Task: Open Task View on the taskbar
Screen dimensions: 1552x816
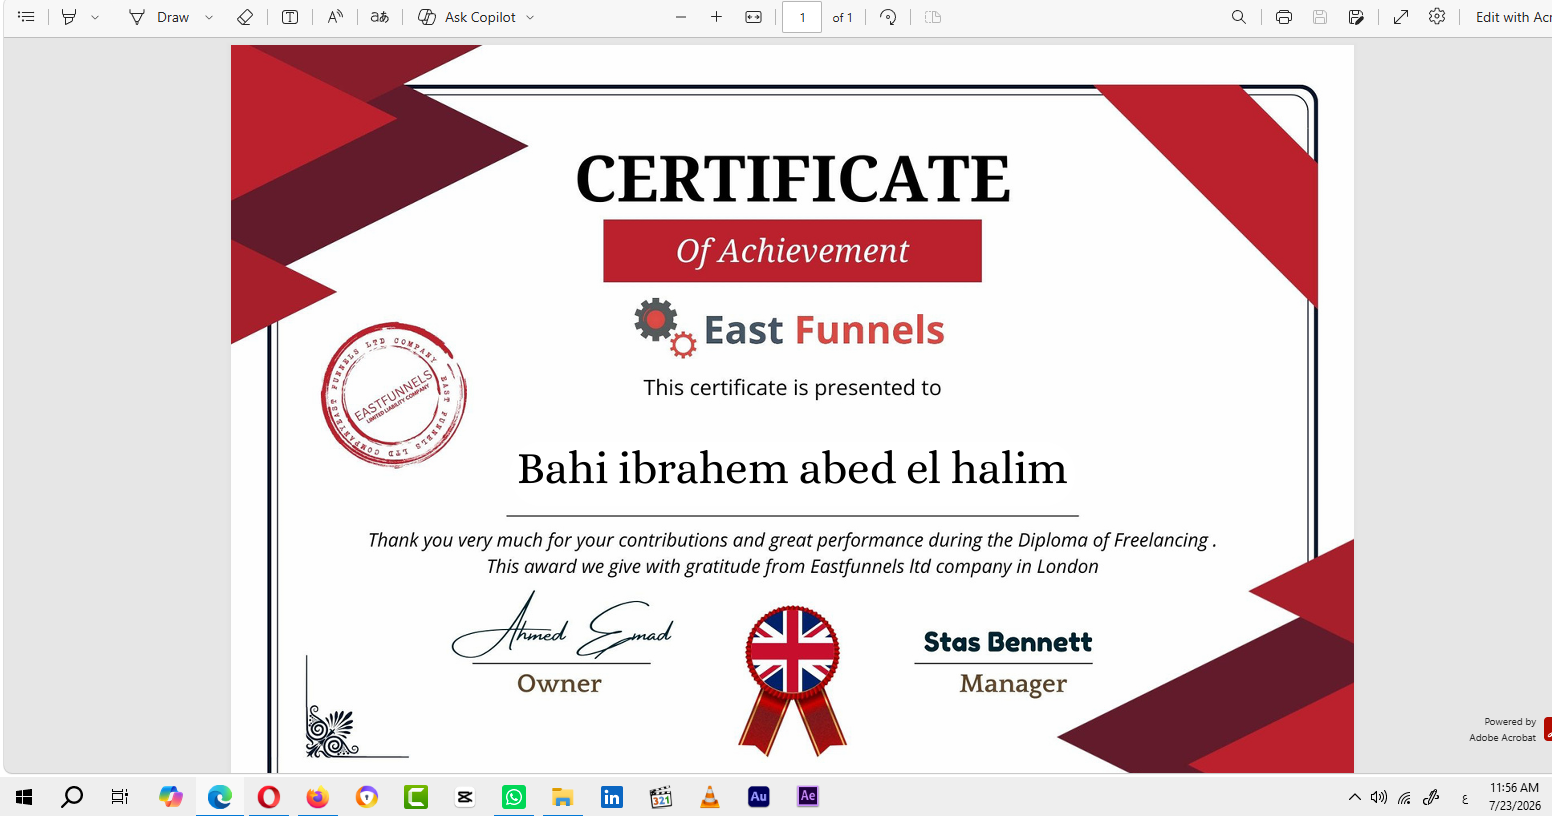Action: pos(120,797)
